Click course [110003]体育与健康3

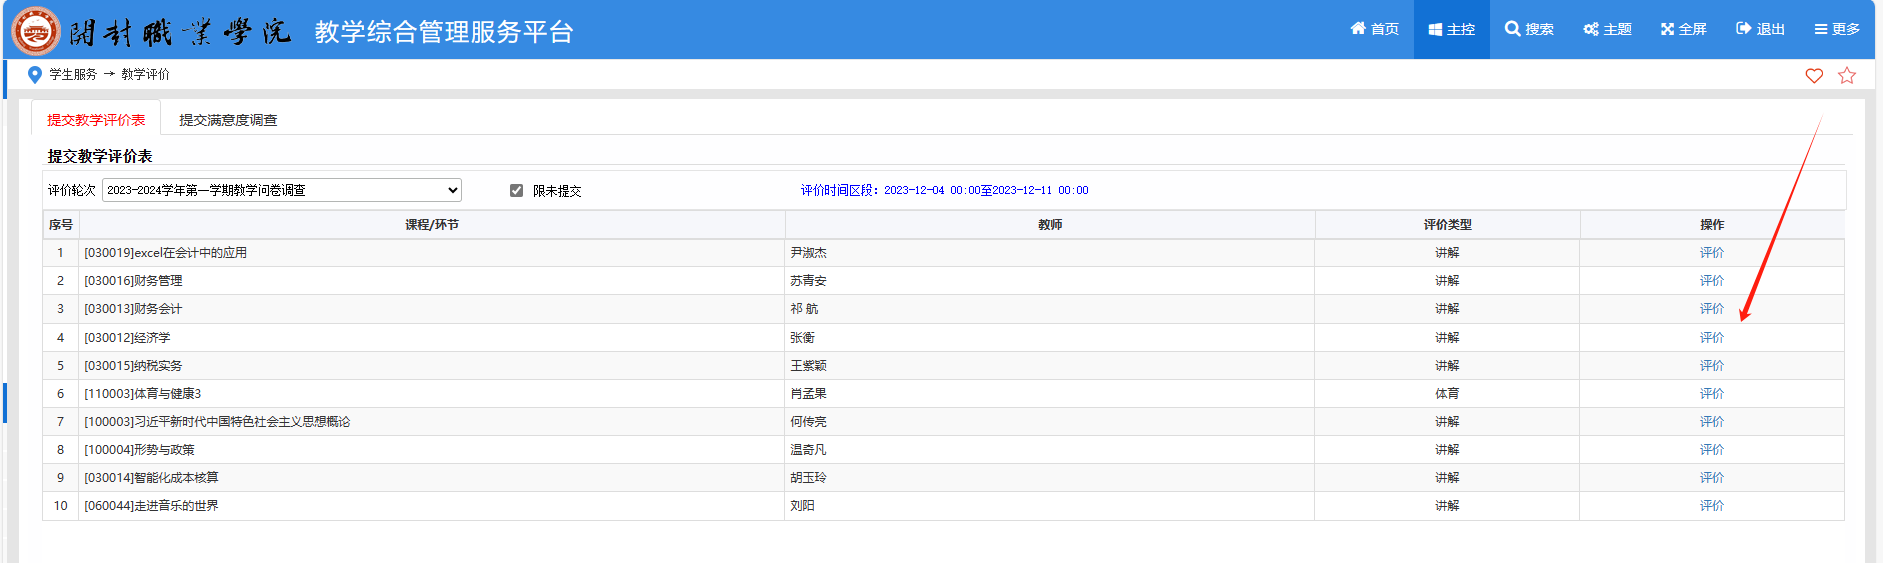pos(142,394)
